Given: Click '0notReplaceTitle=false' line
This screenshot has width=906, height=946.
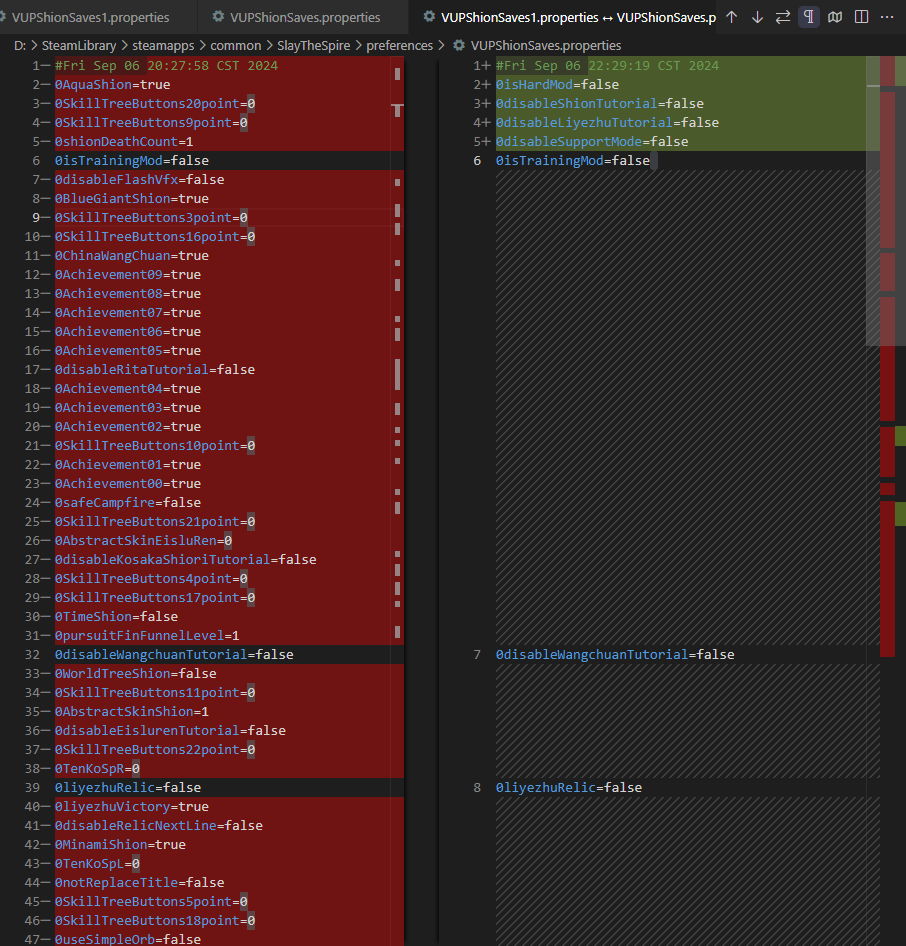Looking at the screenshot, I should click(139, 883).
